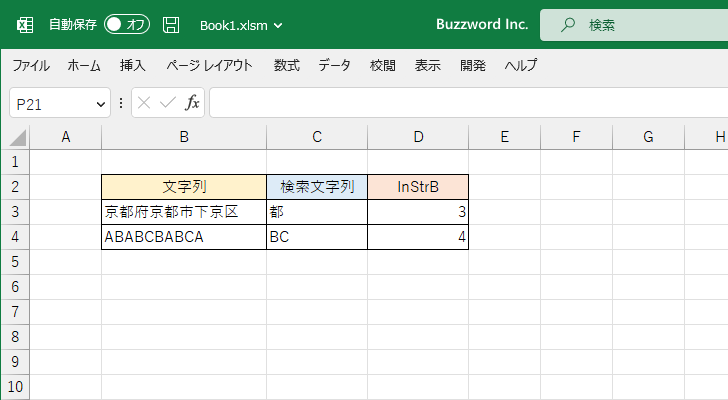Open the ファイル menu
The image size is (728, 400).
point(31,65)
